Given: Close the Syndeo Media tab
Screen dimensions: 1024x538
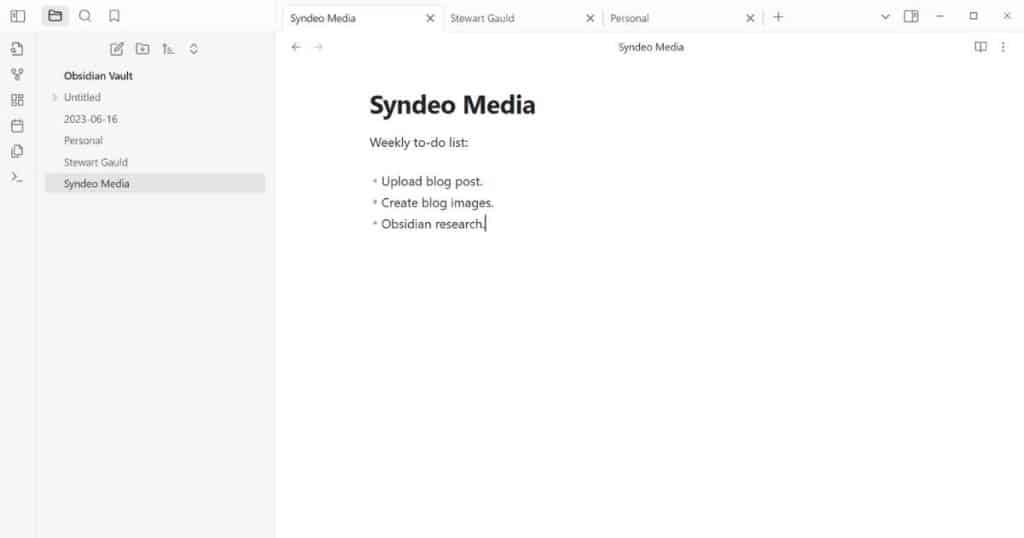Looking at the screenshot, I should point(430,18).
